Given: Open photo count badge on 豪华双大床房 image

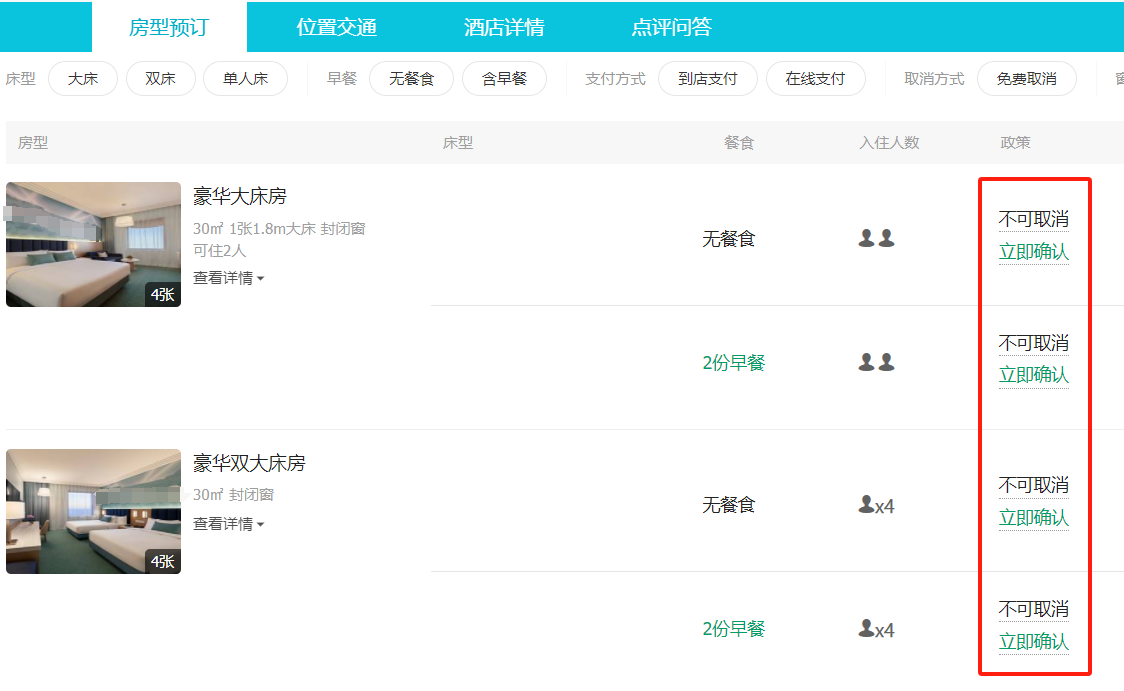Looking at the screenshot, I should (x=162, y=561).
